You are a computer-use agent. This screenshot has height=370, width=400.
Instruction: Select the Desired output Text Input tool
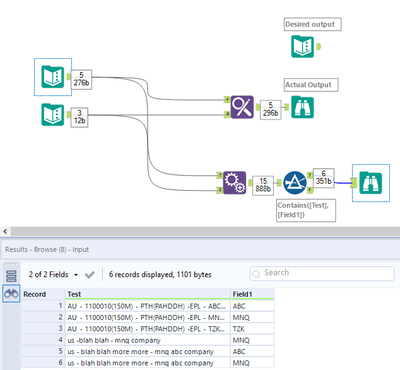point(303,46)
